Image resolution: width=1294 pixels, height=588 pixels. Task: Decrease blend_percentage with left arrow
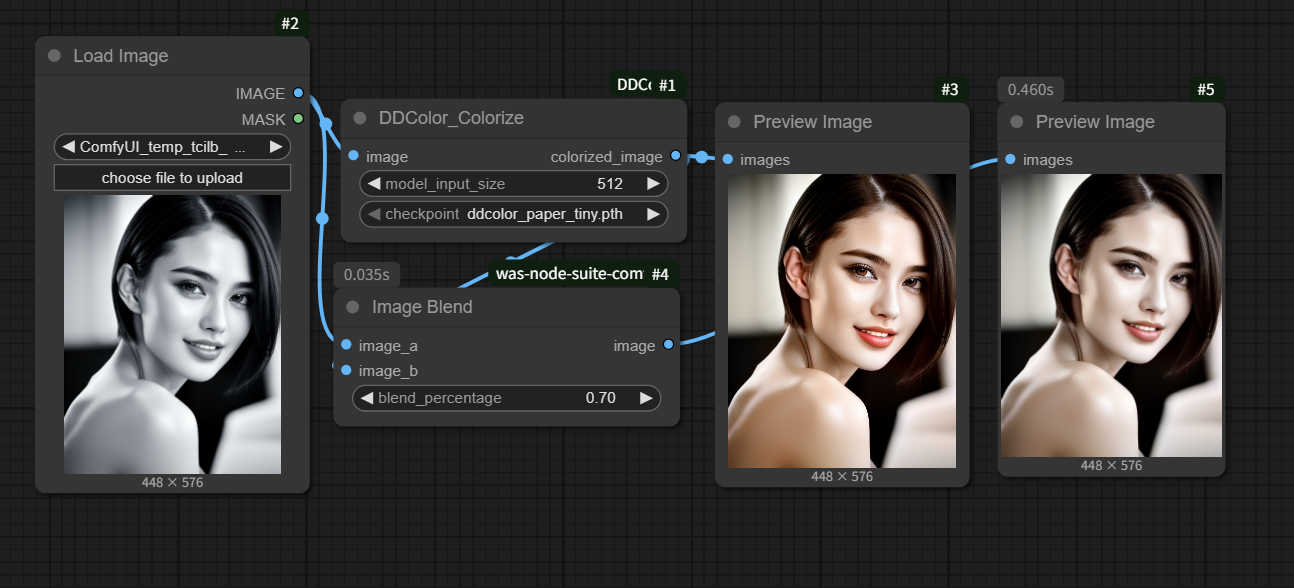(367, 398)
